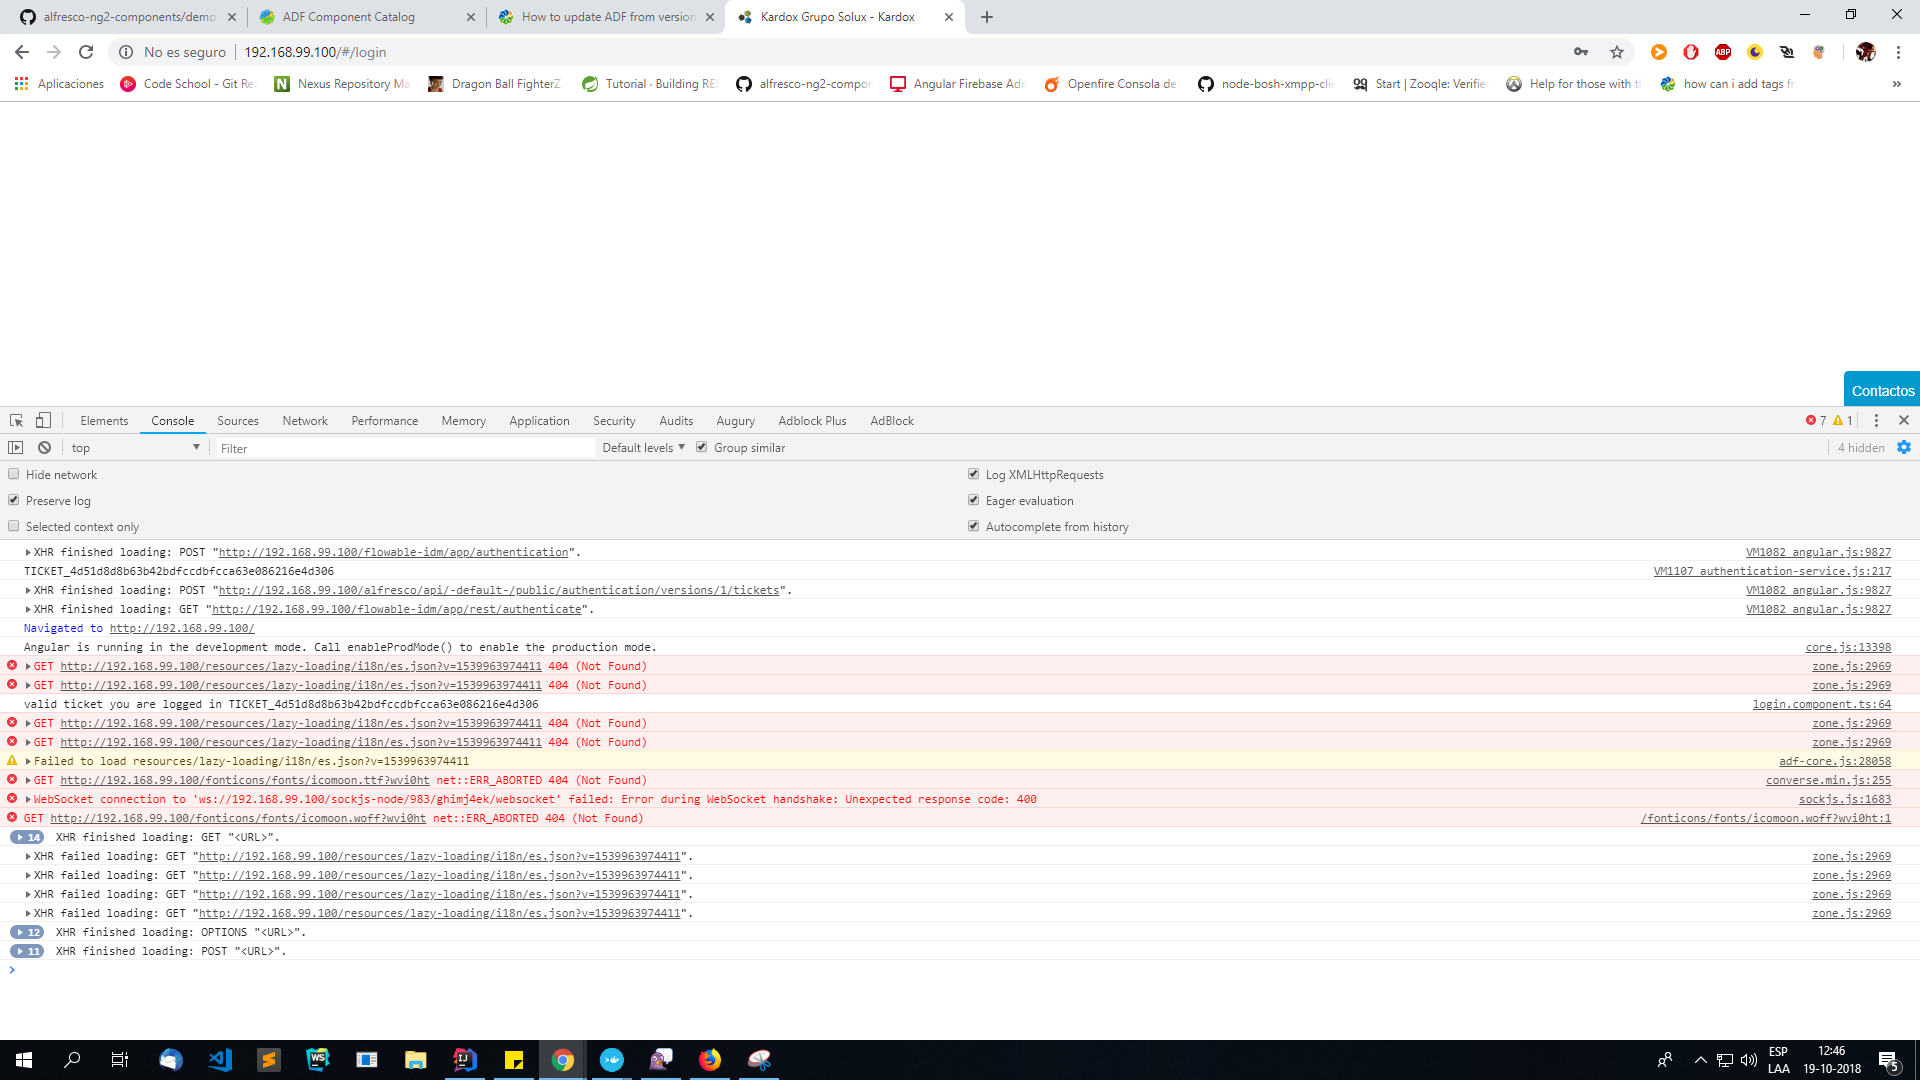Screen dimensions: 1920x1080
Task: Open the sockjs.js:1683 source link
Action: pos(1845,799)
